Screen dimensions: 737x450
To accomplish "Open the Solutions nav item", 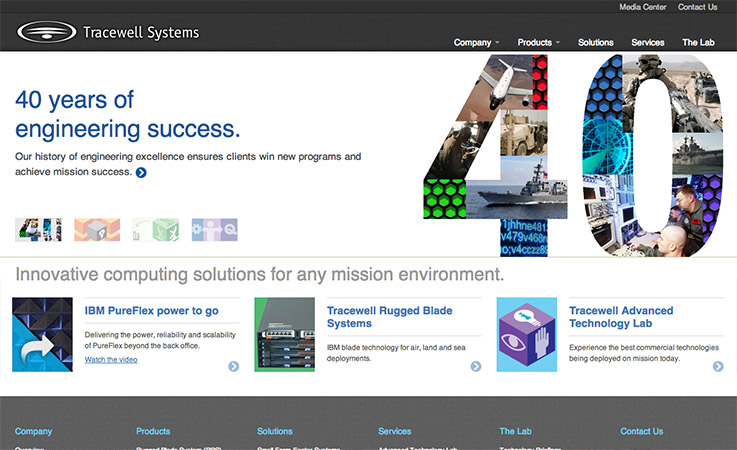I will point(595,43).
